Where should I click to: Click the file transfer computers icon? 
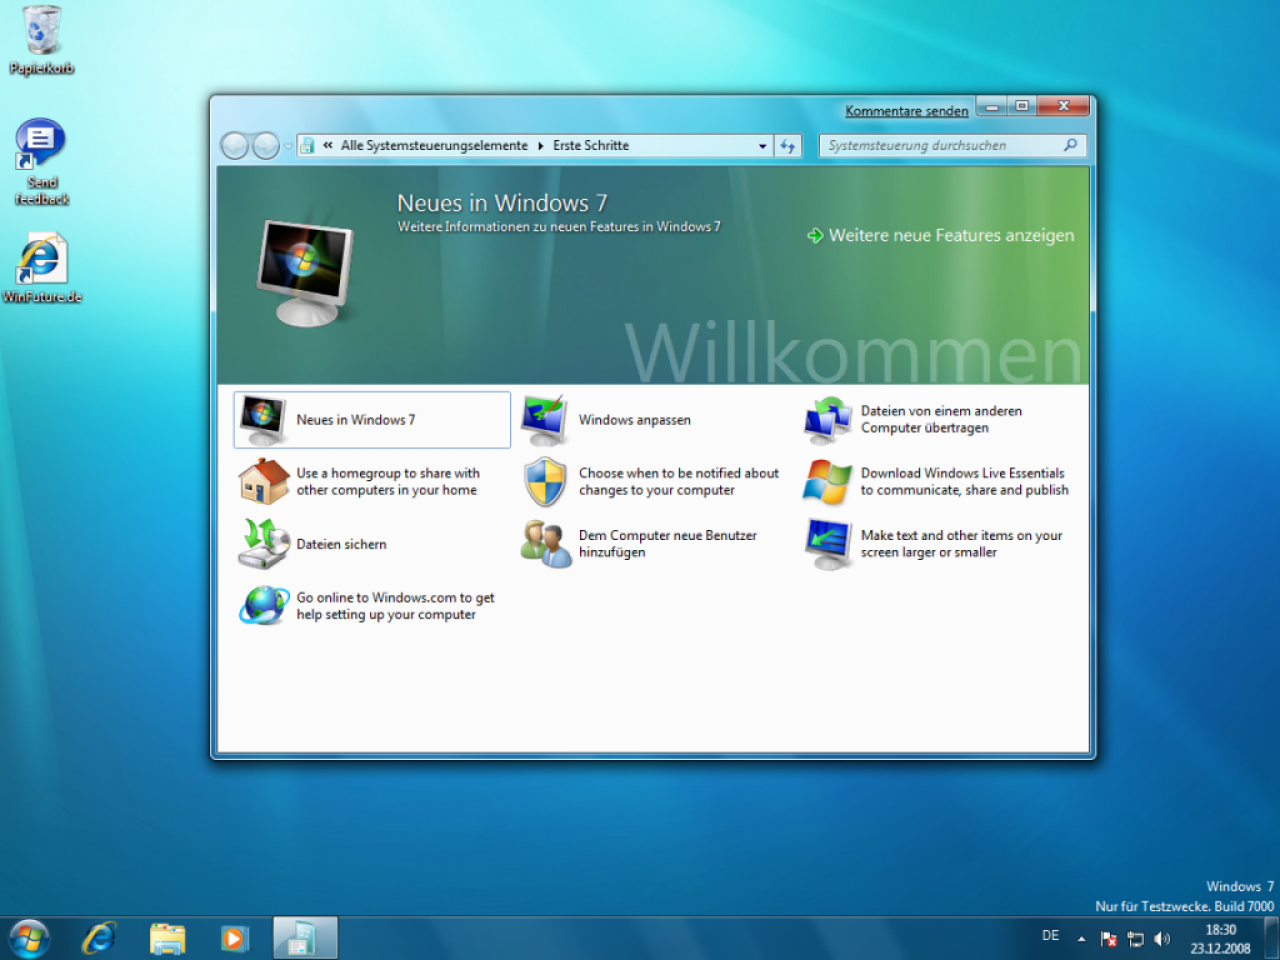pyautogui.click(x=828, y=420)
